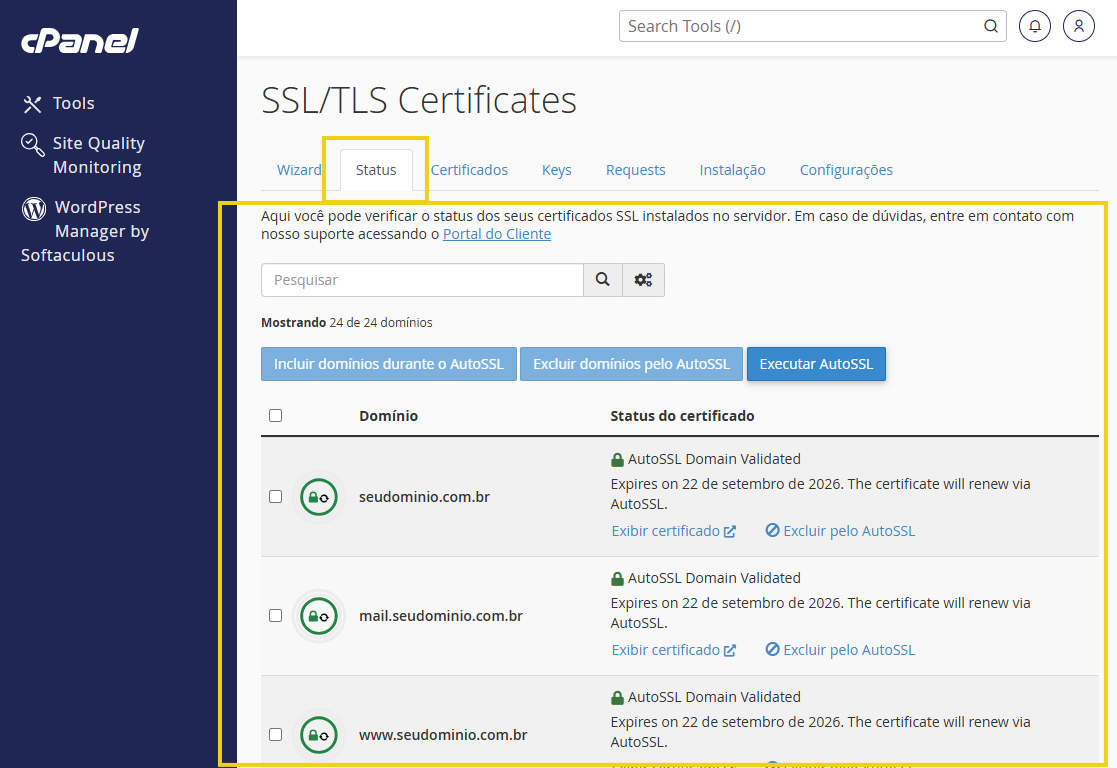This screenshot has height=768, width=1117.
Task: Open the user account menu icon
Action: pyautogui.click(x=1079, y=26)
